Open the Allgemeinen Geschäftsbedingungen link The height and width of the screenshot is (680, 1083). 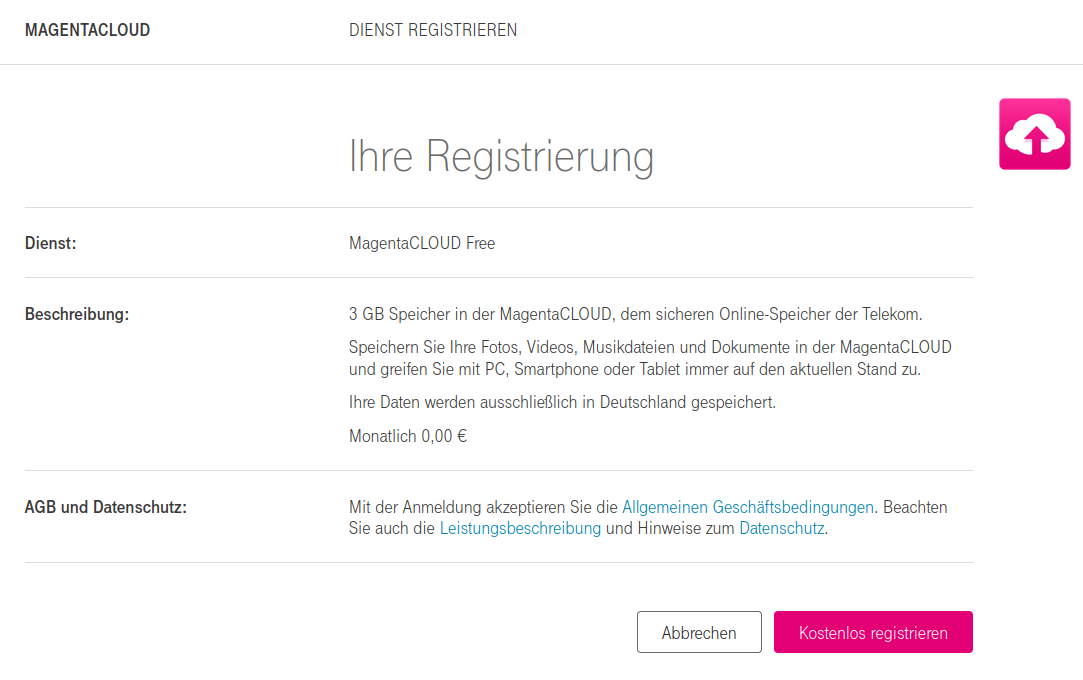pos(747,507)
